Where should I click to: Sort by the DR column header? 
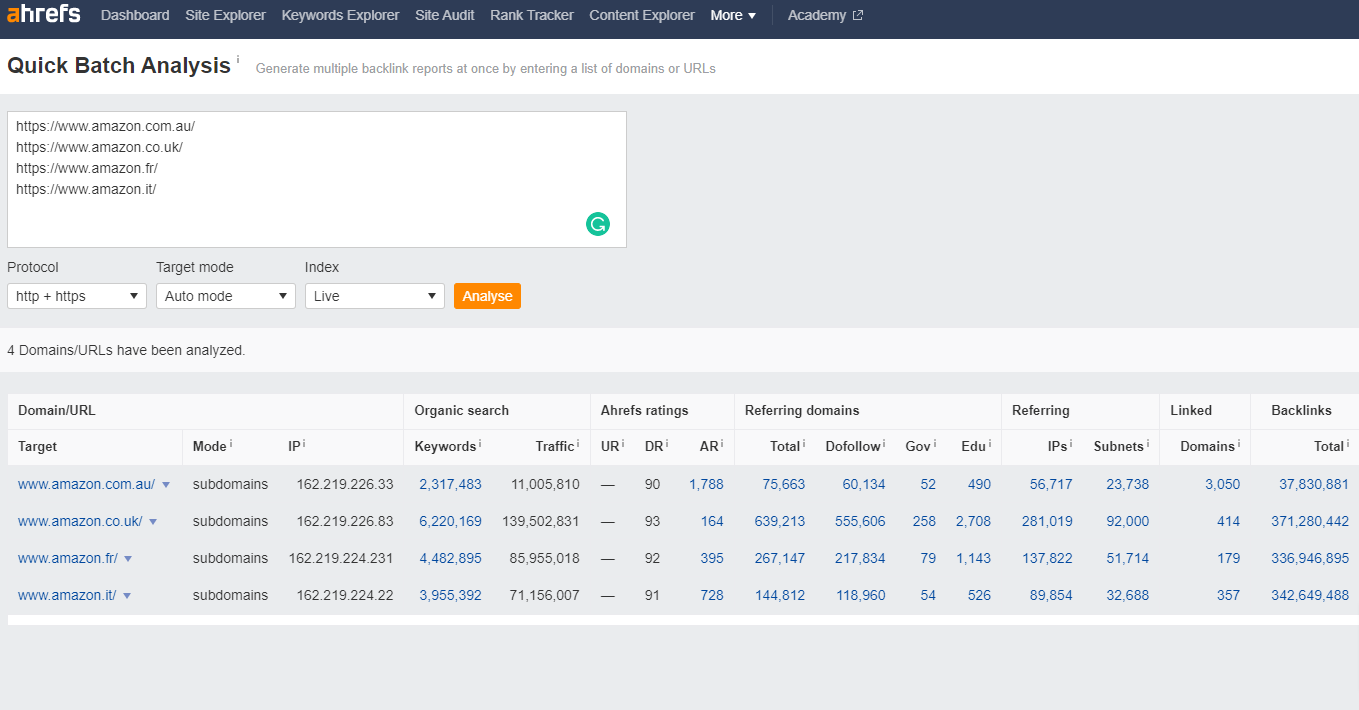pos(654,446)
